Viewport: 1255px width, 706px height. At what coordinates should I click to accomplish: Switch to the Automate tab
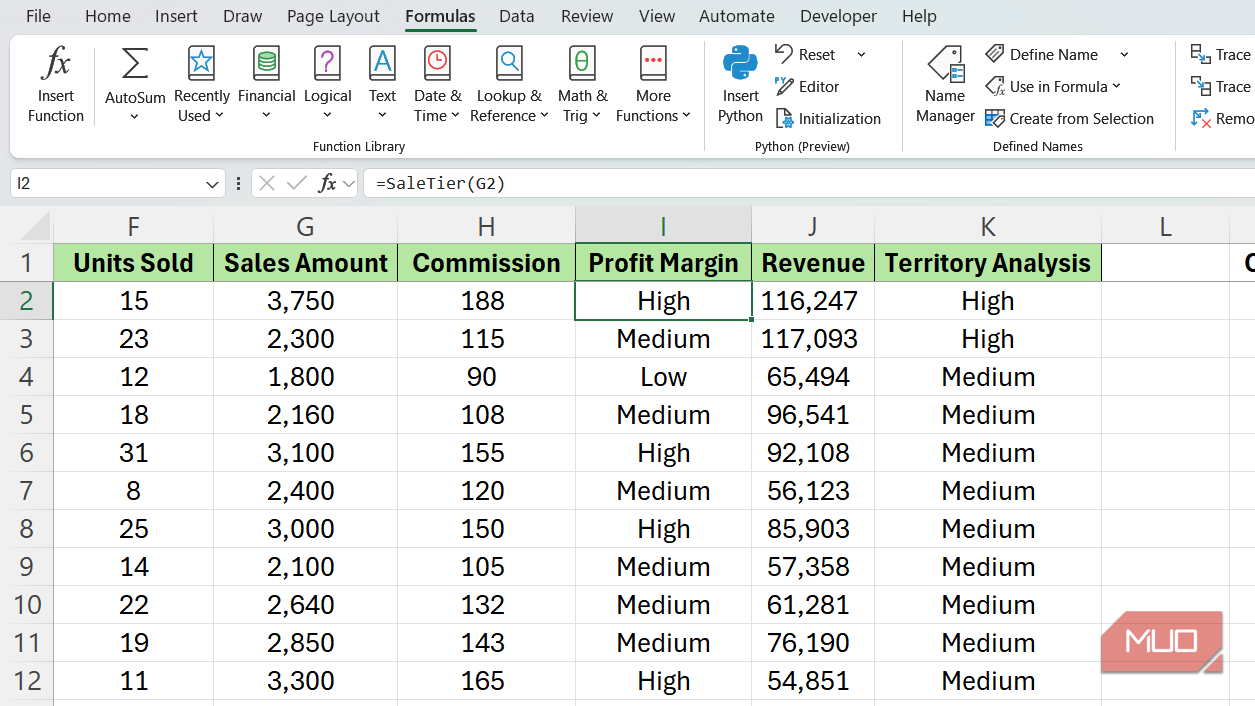point(737,16)
